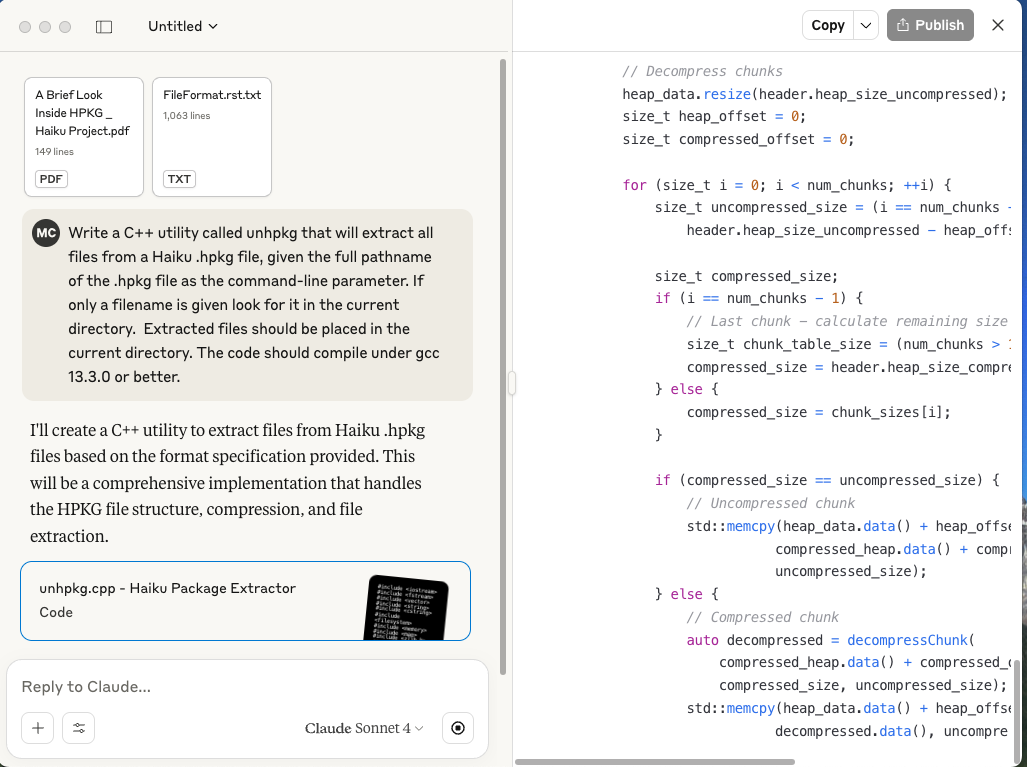The width and height of the screenshot is (1027, 767).
Task: Open the Untitled chat title dropdown
Action: 183,26
